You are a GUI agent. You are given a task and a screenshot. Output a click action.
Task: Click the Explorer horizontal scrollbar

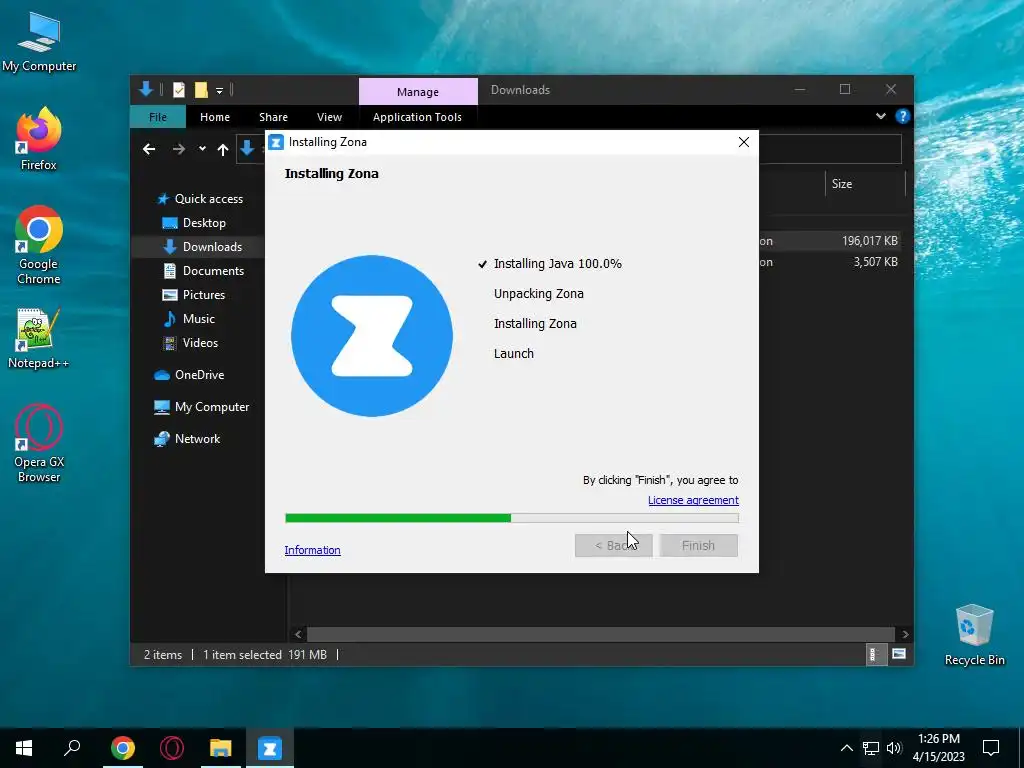click(x=601, y=634)
